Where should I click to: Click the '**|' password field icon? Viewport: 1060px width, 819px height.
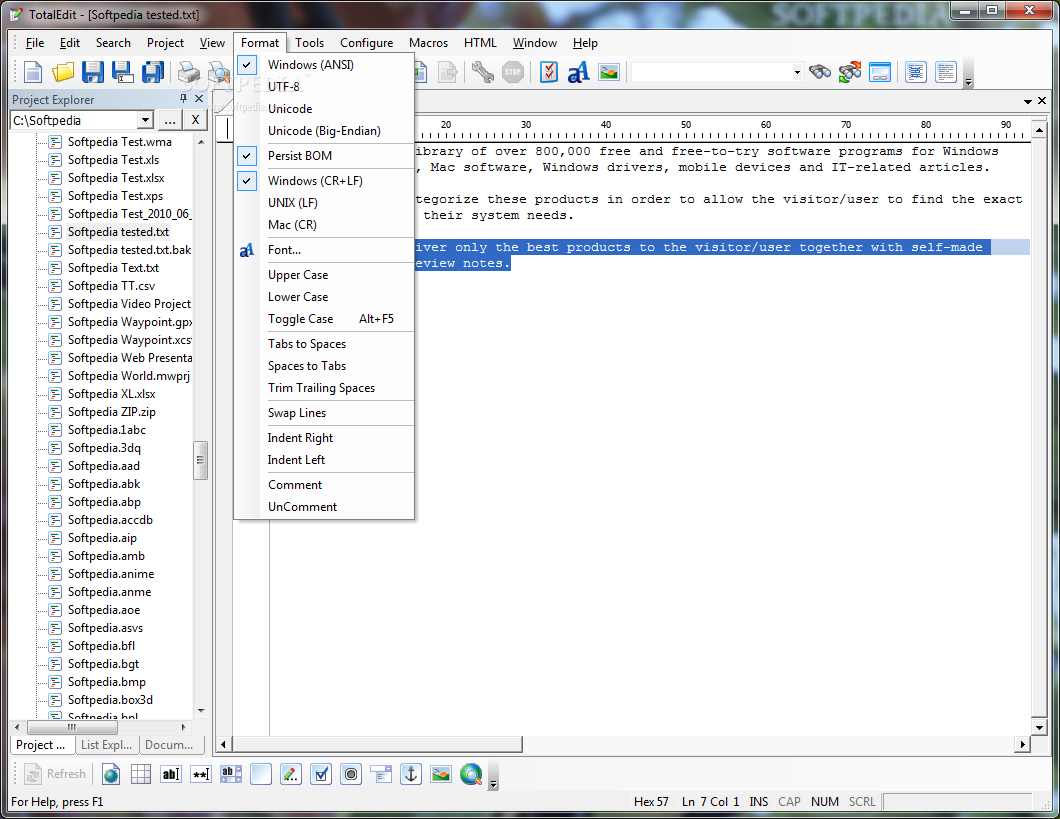point(201,774)
